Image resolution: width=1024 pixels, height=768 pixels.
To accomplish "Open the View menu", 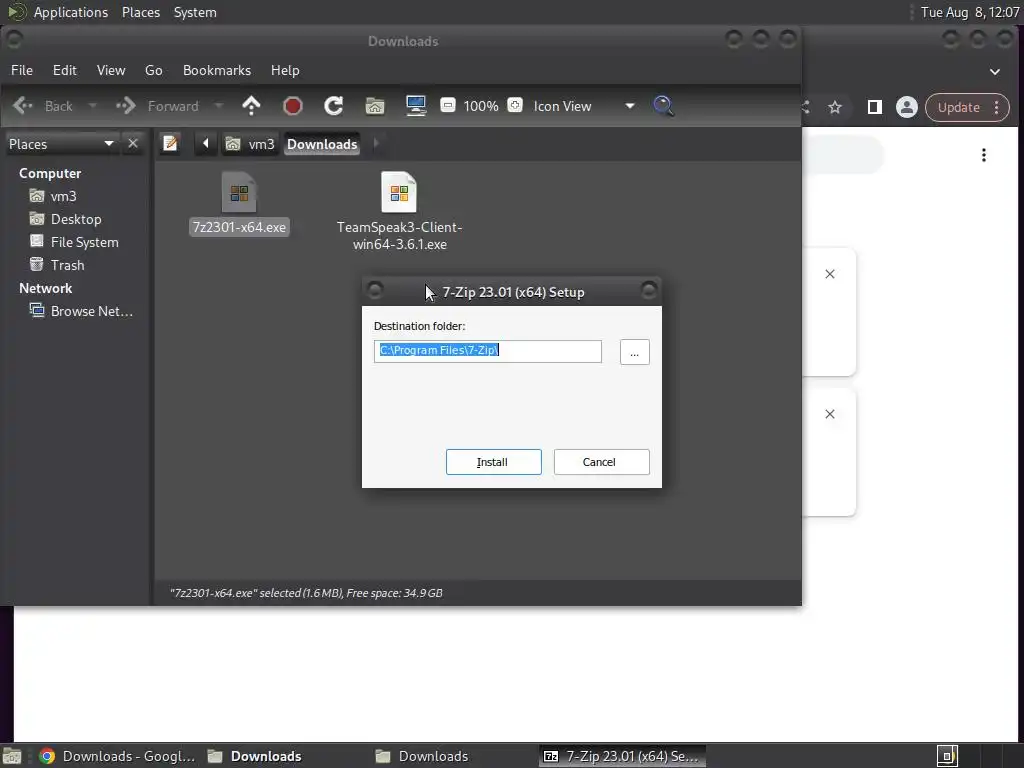I will pyautogui.click(x=111, y=70).
